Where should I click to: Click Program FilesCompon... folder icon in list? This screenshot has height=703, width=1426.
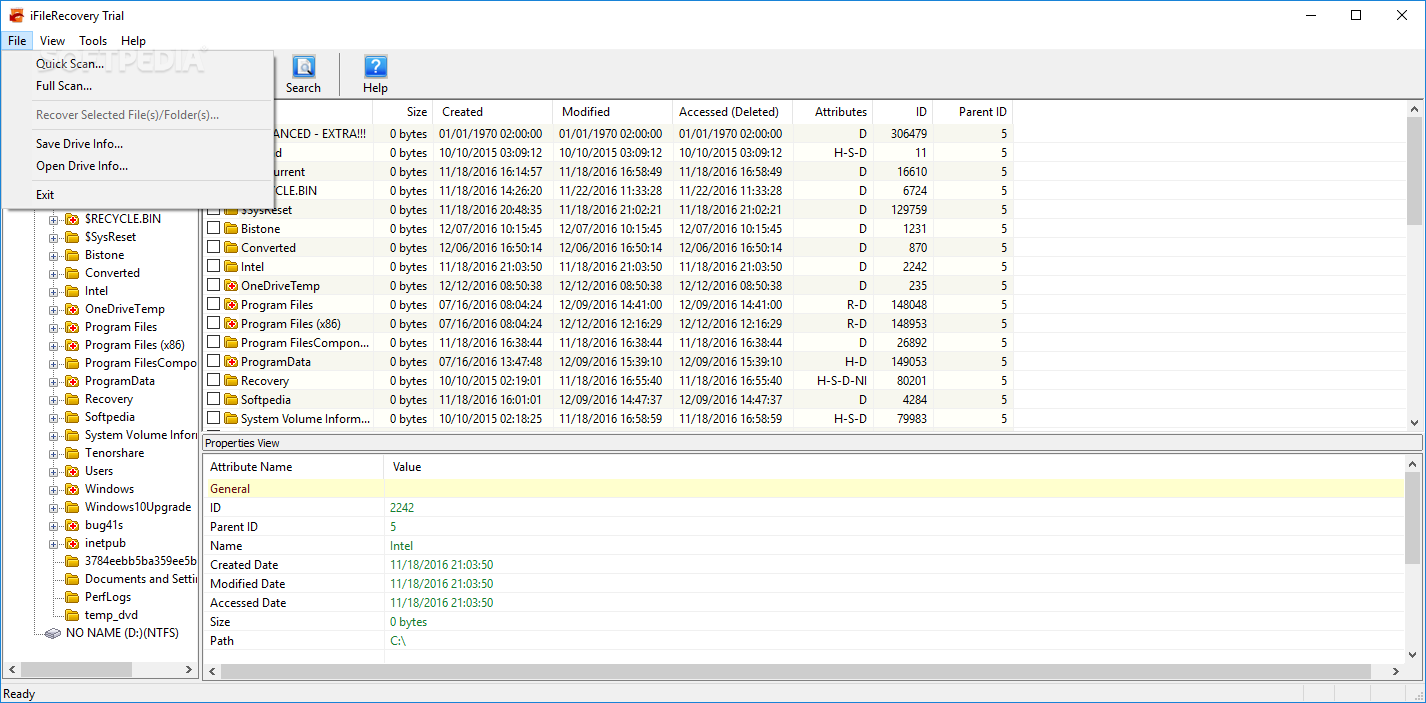[x=230, y=343]
